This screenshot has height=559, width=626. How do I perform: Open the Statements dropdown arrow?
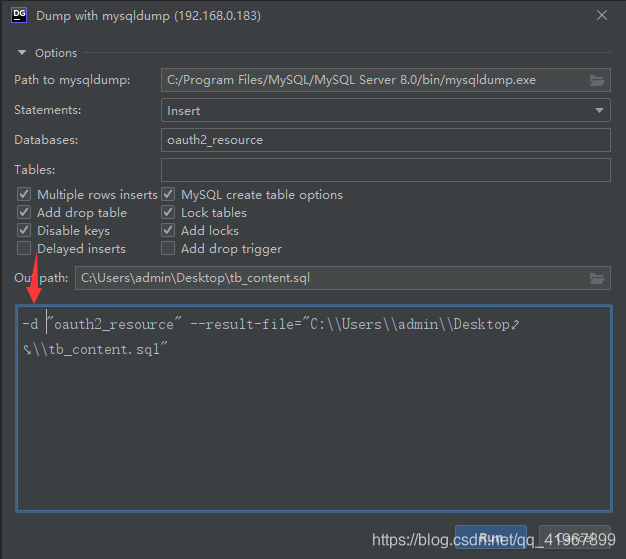point(599,110)
